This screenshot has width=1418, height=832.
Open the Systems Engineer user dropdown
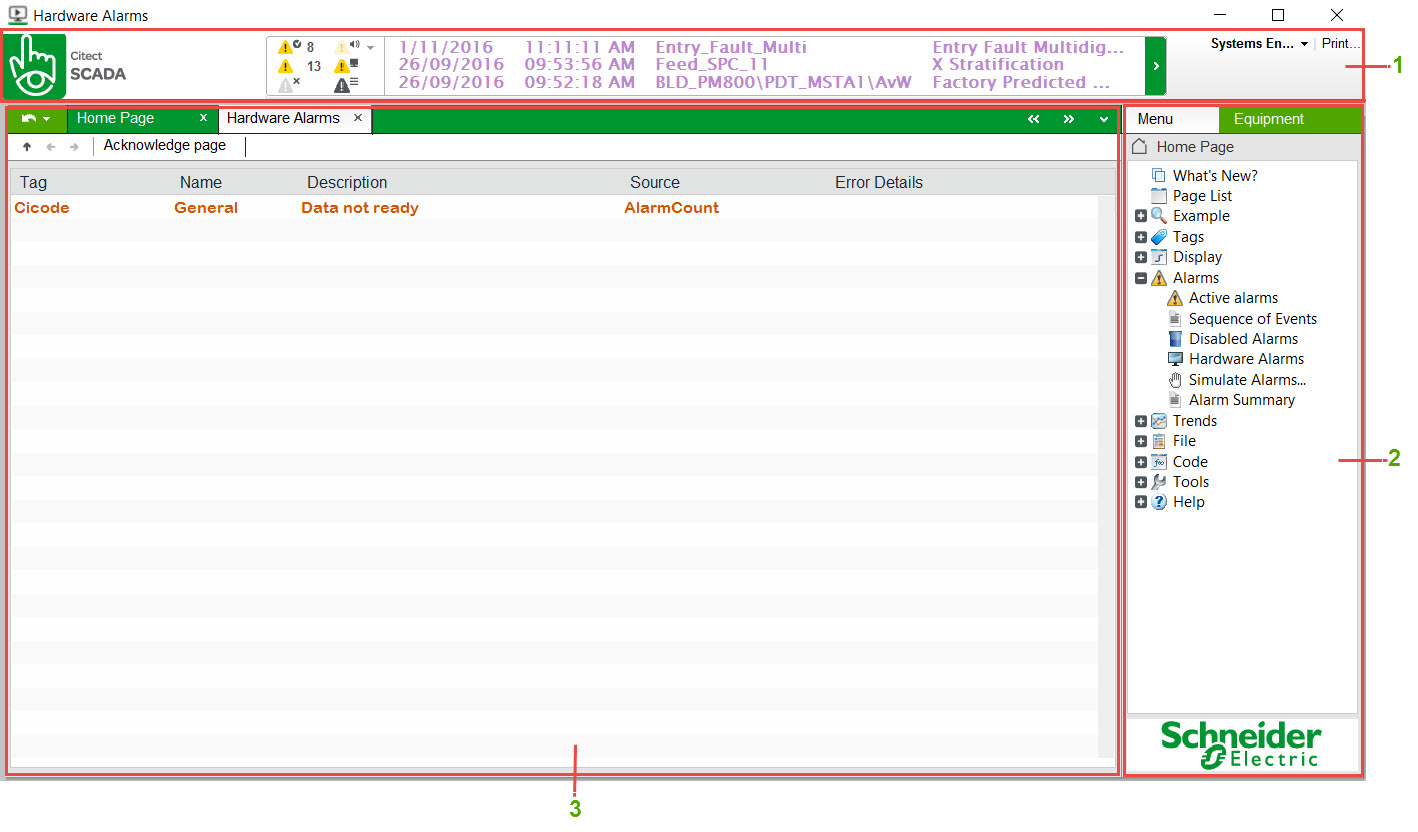coord(1259,44)
